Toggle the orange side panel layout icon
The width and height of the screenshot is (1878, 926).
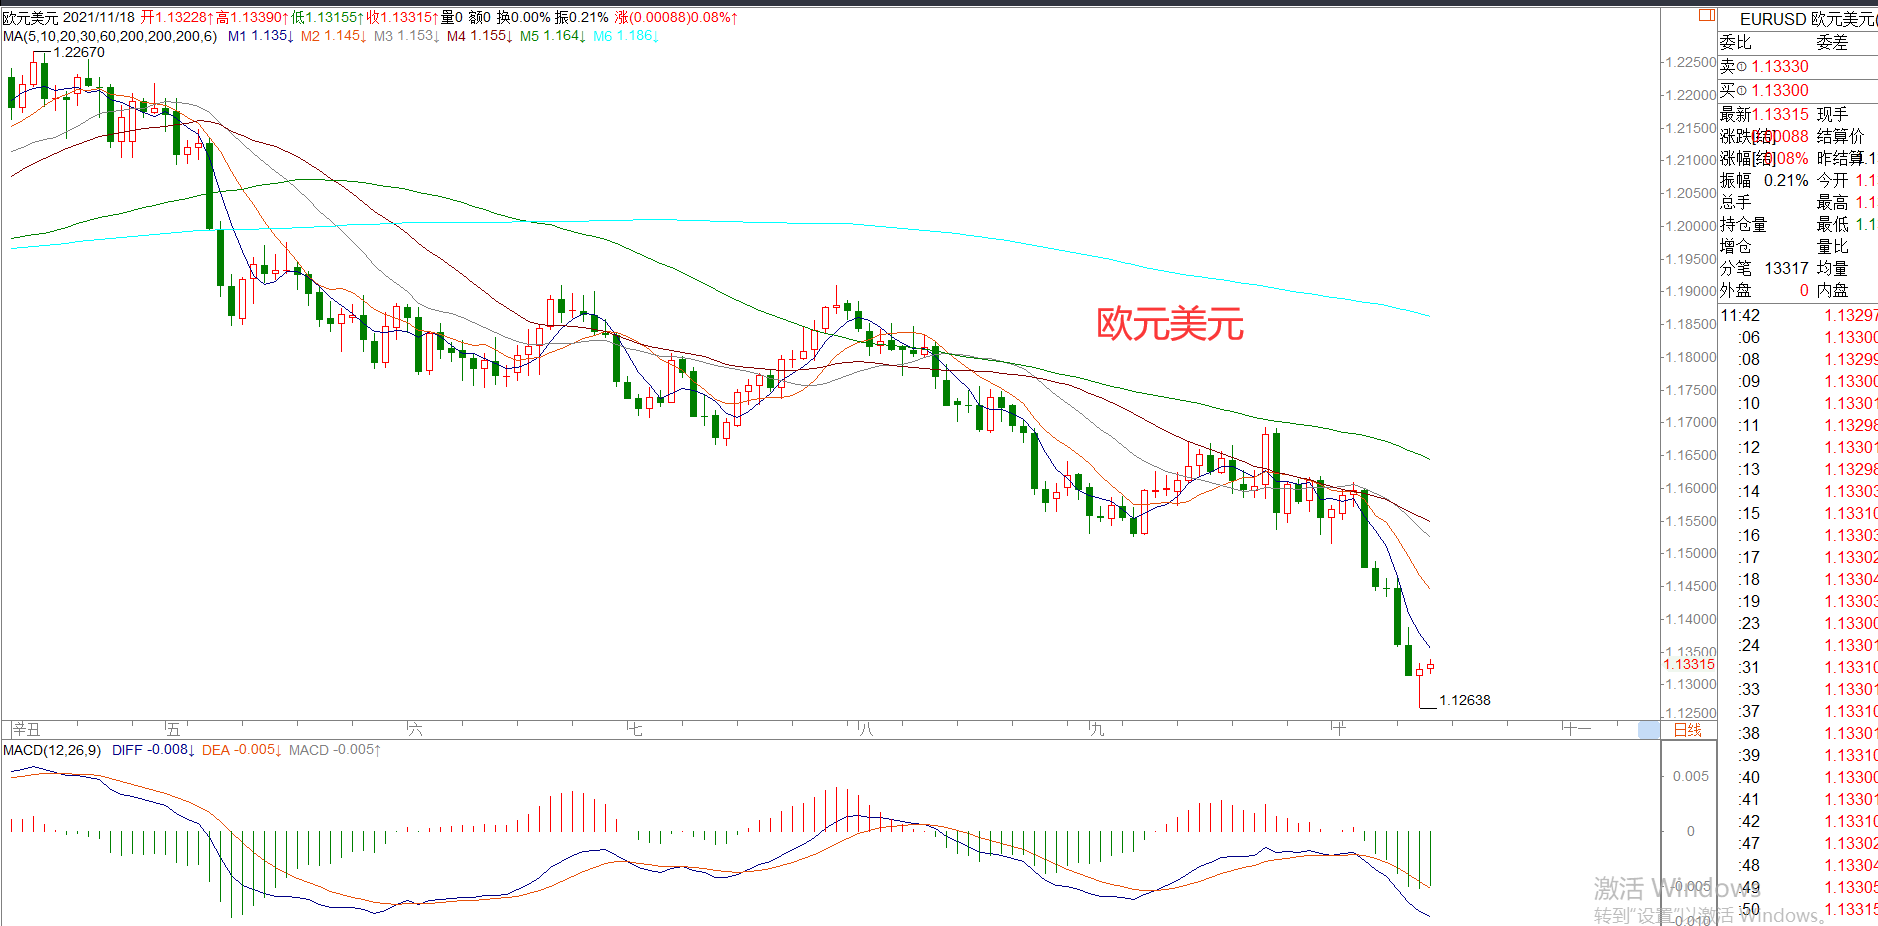1707,15
